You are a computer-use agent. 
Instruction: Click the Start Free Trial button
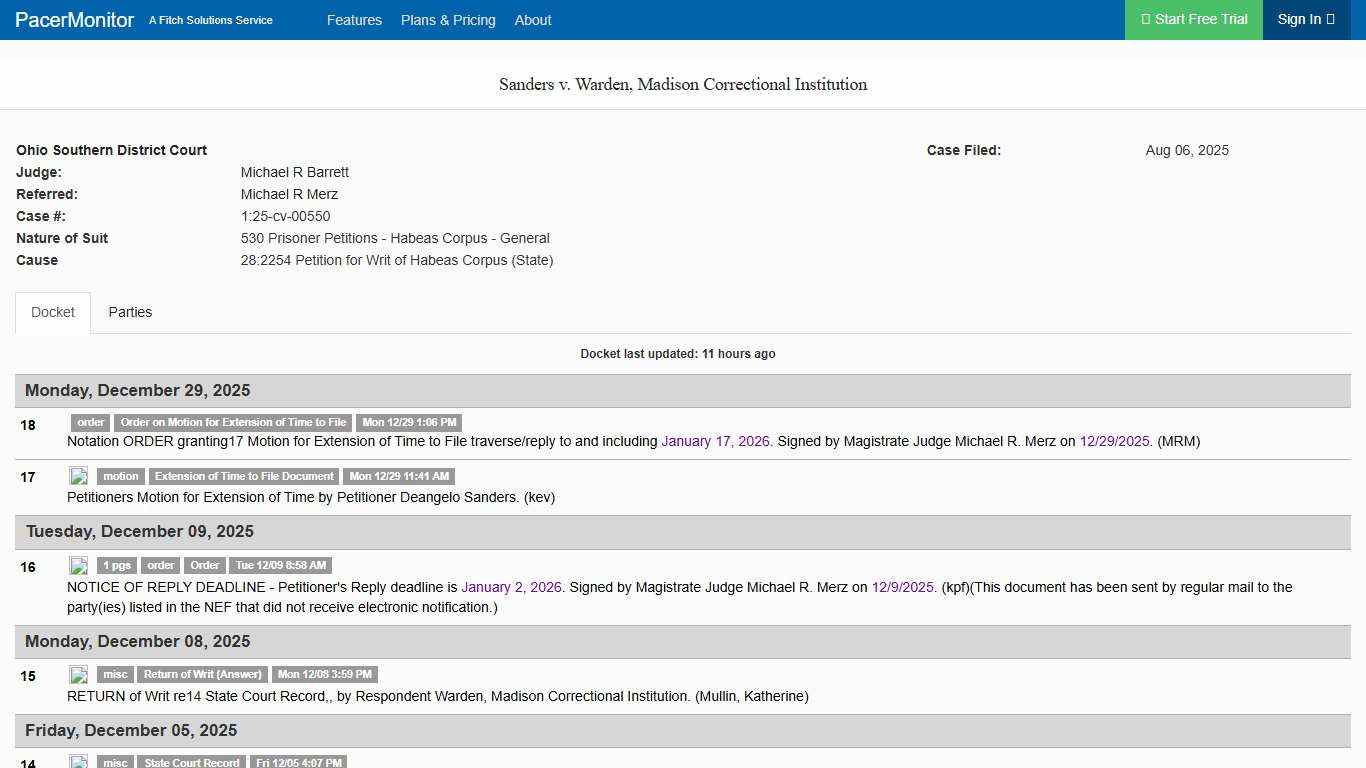point(1194,20)
